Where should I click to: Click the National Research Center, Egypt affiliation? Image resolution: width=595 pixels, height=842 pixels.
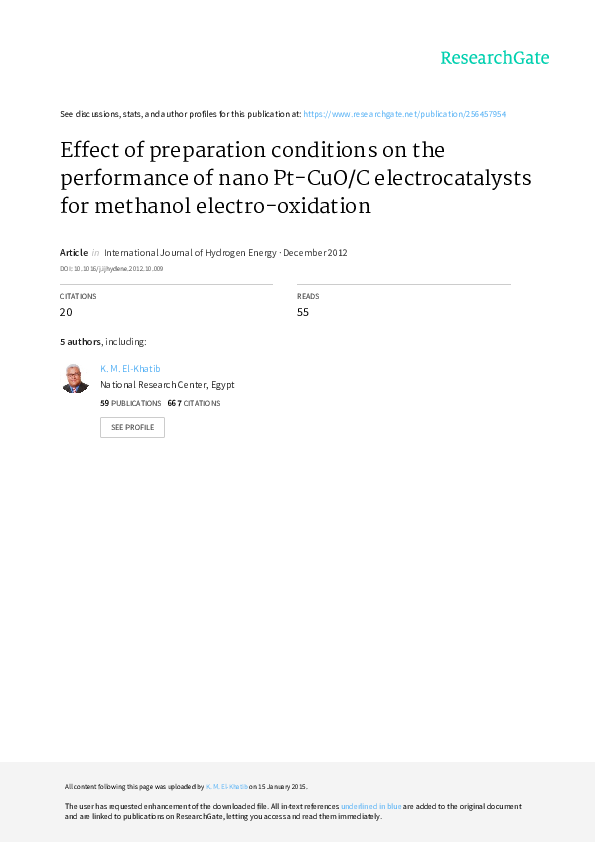[167, 385]
